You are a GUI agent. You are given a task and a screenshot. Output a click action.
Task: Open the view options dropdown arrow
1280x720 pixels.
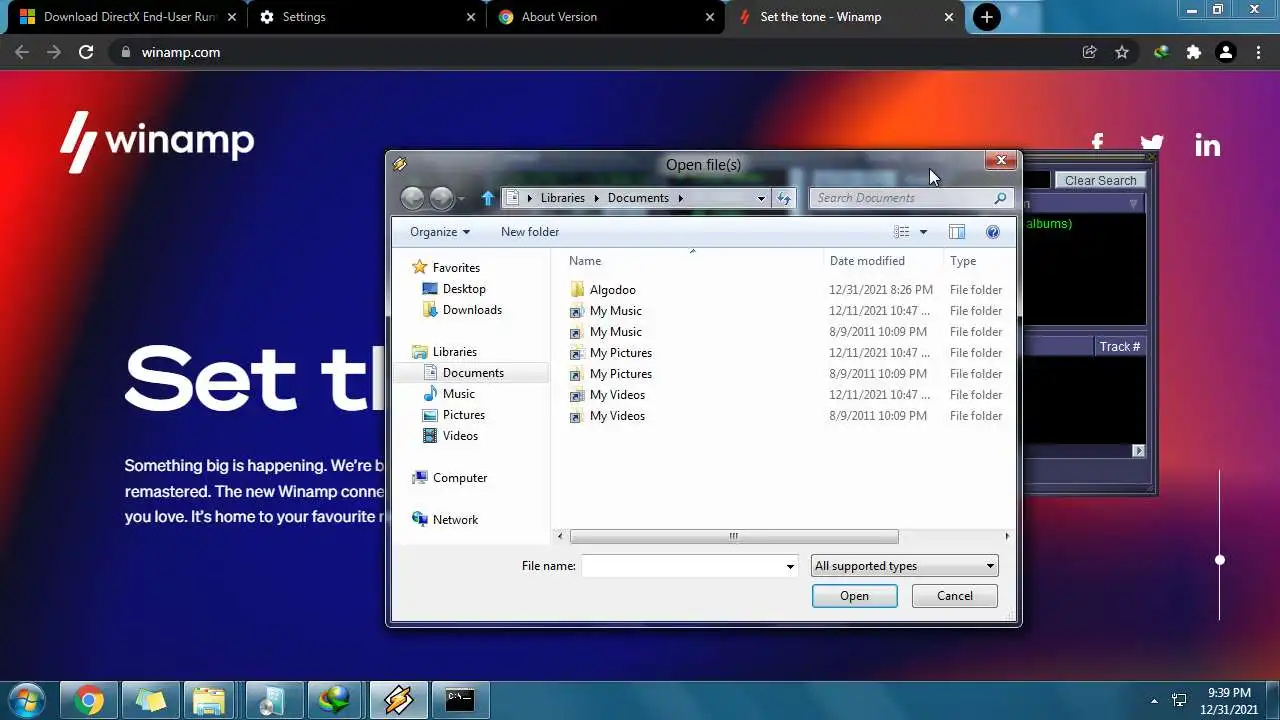click(x=923, y=232)
